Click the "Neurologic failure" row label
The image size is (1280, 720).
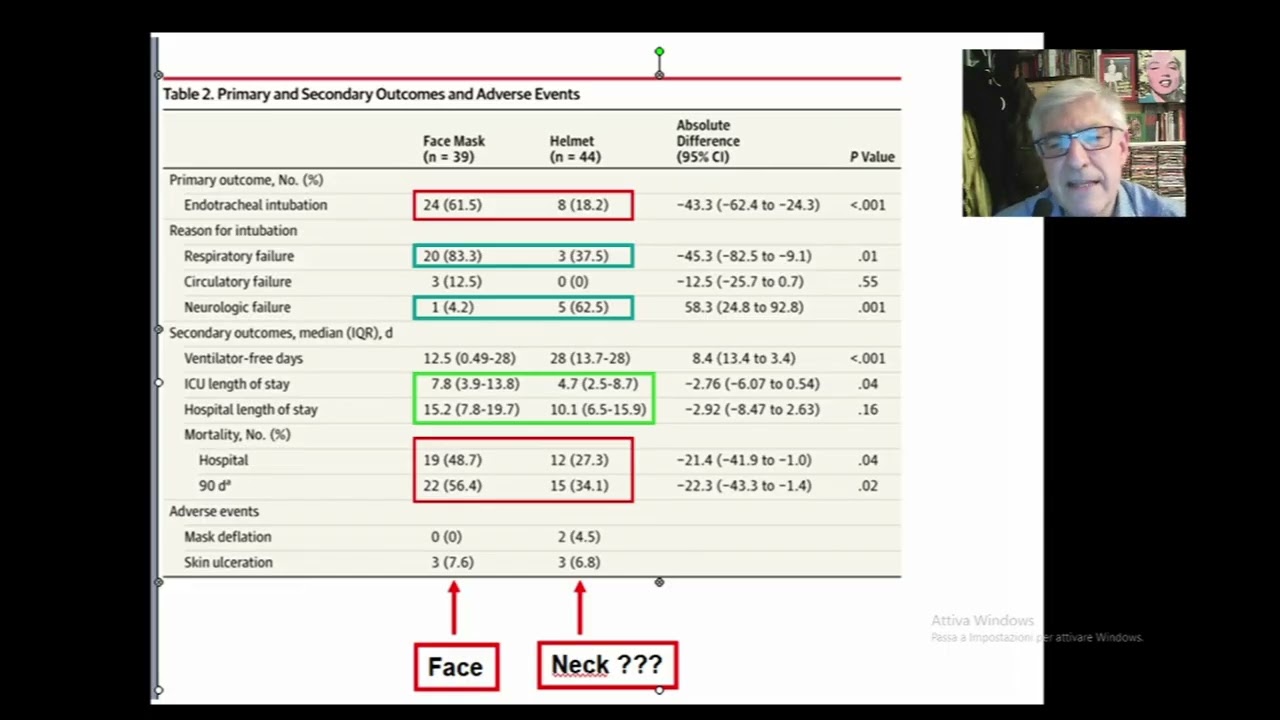tap(237, 307)
